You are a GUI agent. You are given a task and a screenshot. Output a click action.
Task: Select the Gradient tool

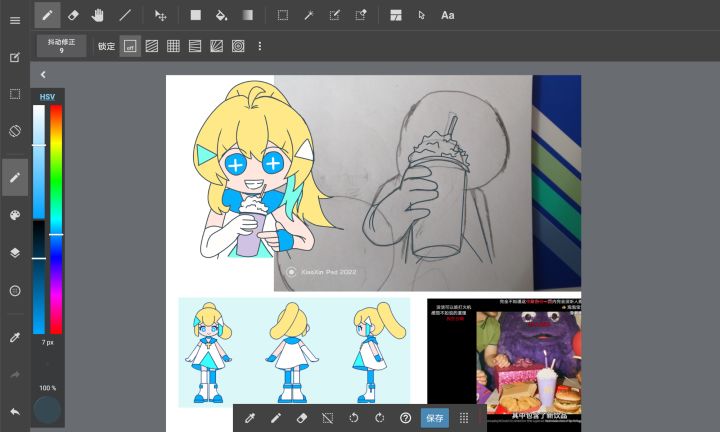click(x=248, y=16)
